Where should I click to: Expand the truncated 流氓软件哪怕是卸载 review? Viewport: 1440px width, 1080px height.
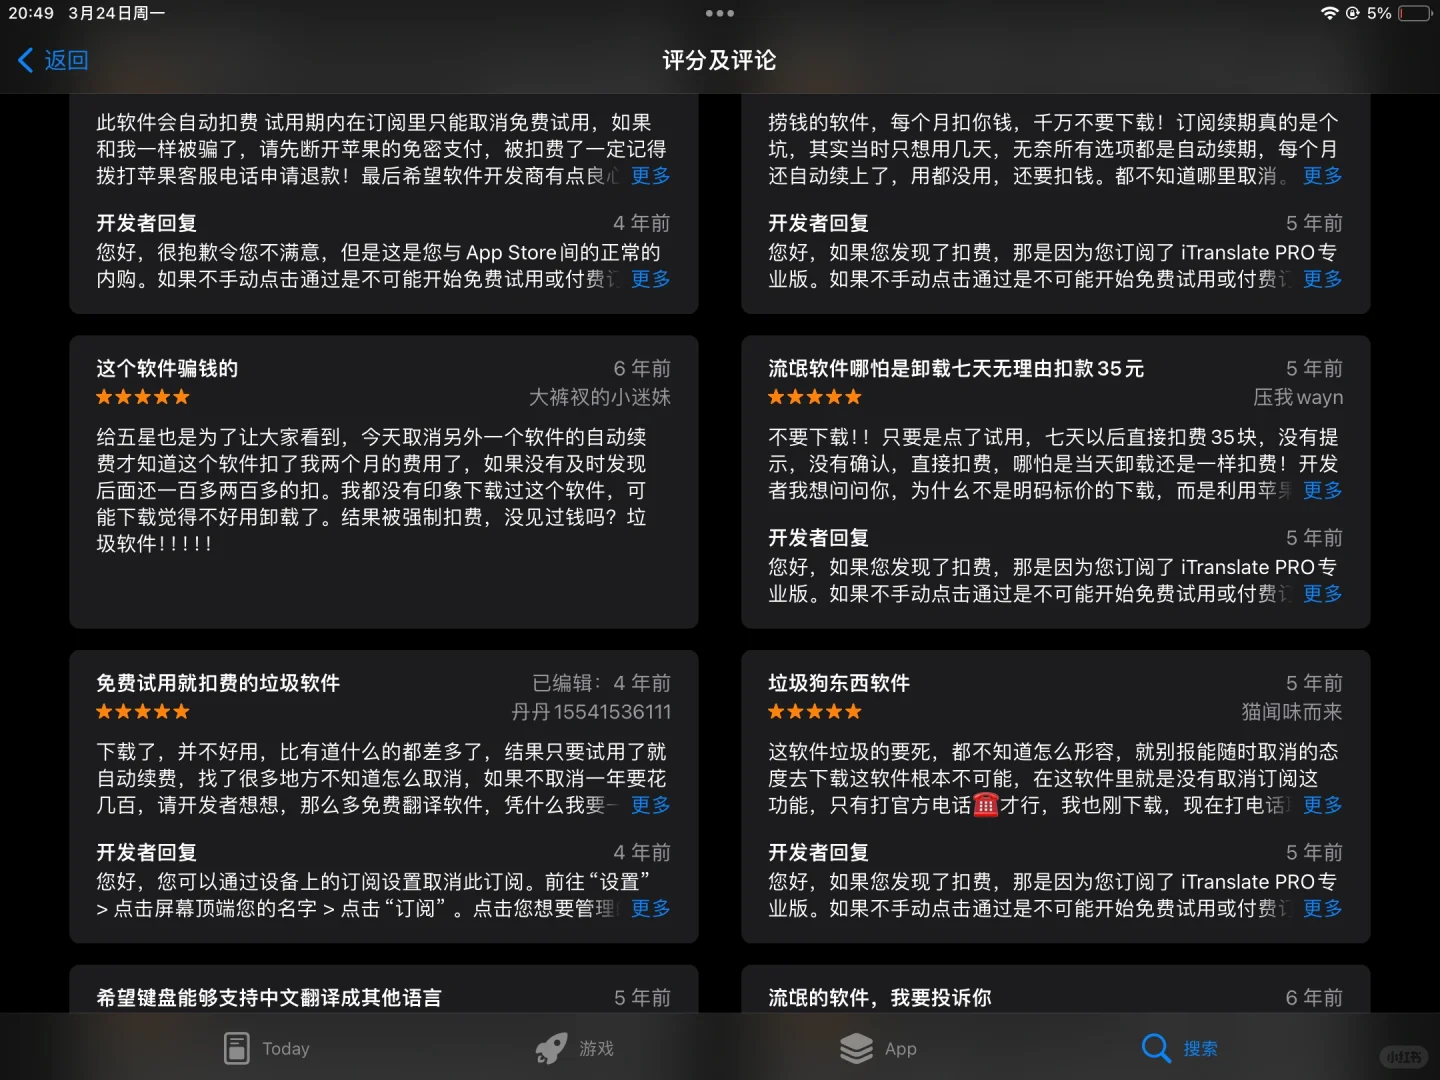pyautogui.click(x=1321, y=490)
